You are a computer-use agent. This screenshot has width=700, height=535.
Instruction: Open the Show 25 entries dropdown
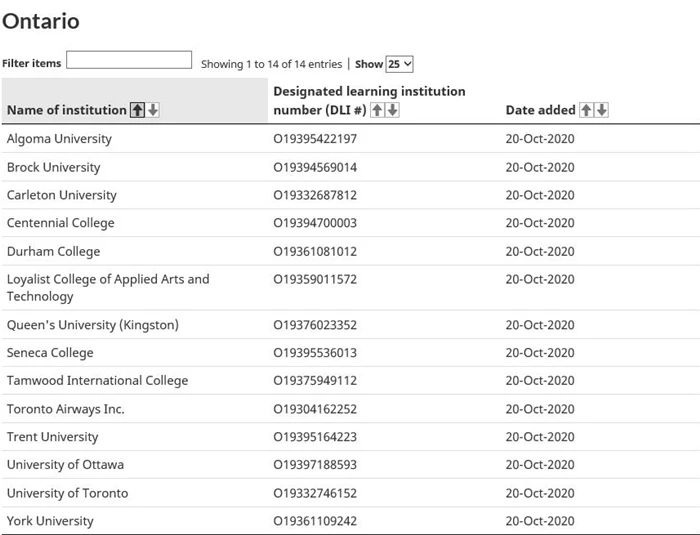point(400,64)
